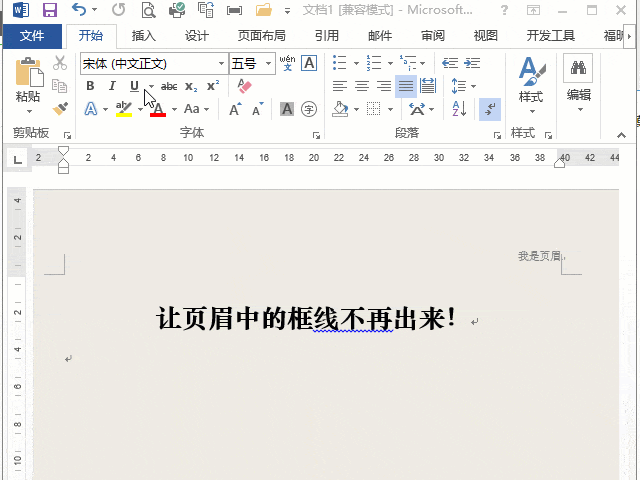Open the Page Layout (页面布局) tab
Screen dimensions: 640x480
[261, 36]
